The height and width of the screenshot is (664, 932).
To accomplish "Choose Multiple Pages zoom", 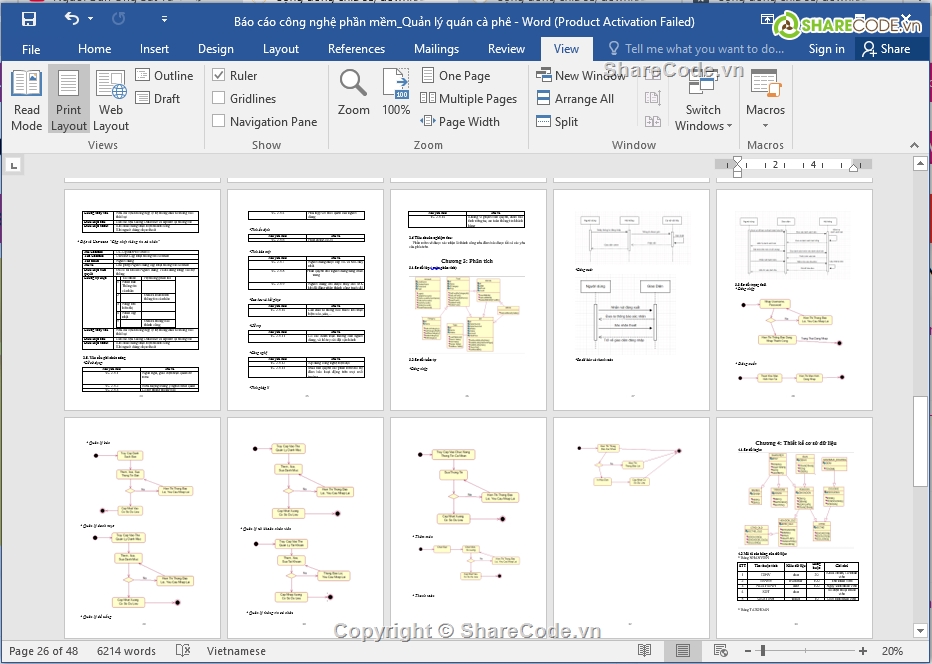I will point(468,98).
